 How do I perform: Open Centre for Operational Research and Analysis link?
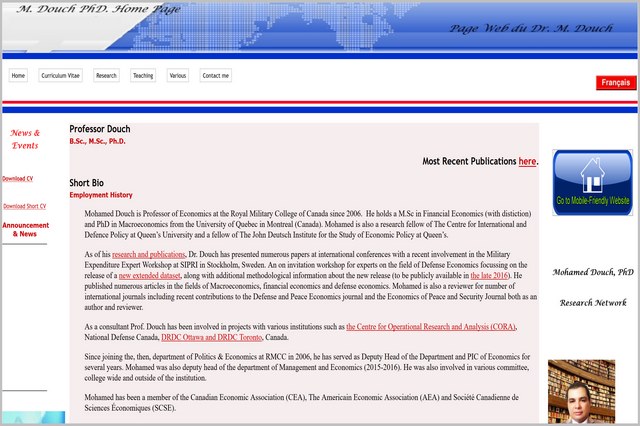pos(431,326)
